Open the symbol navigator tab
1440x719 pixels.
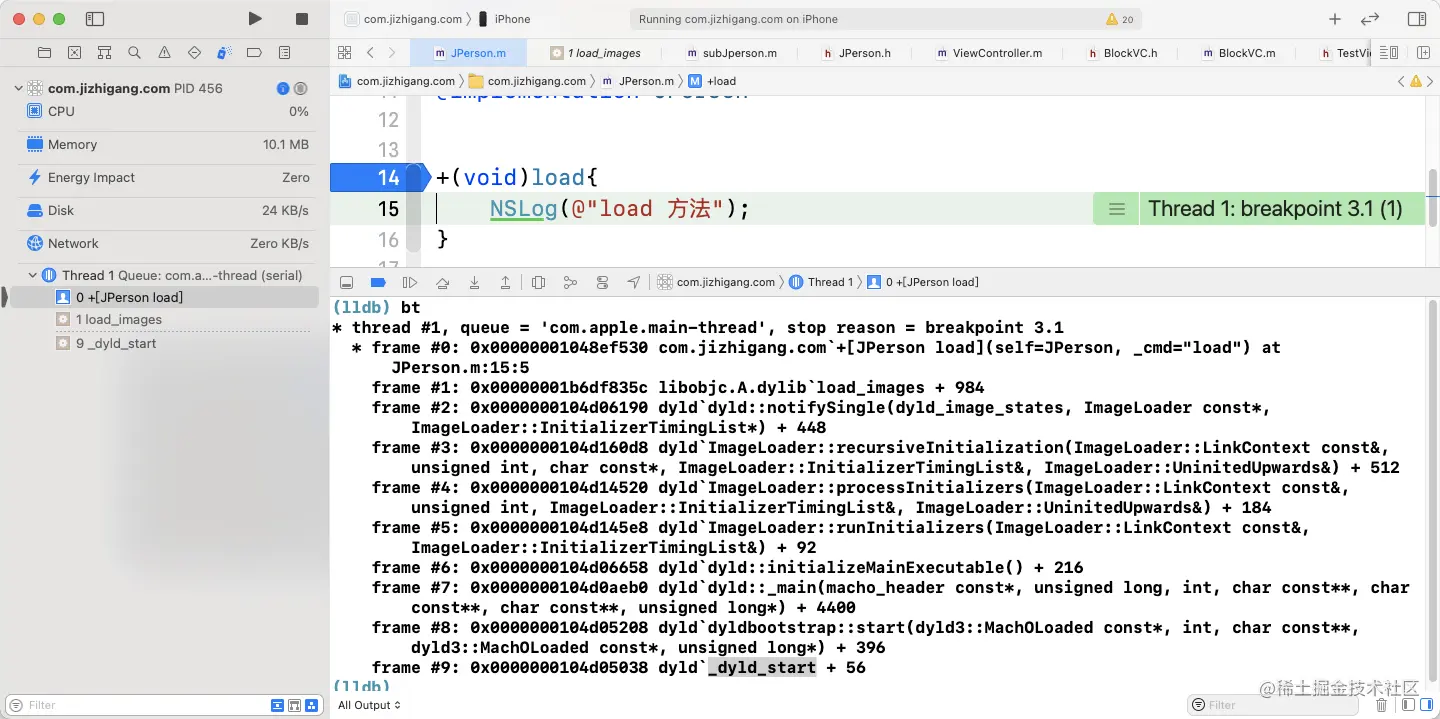pyautogui.click(x=104, y=52)
